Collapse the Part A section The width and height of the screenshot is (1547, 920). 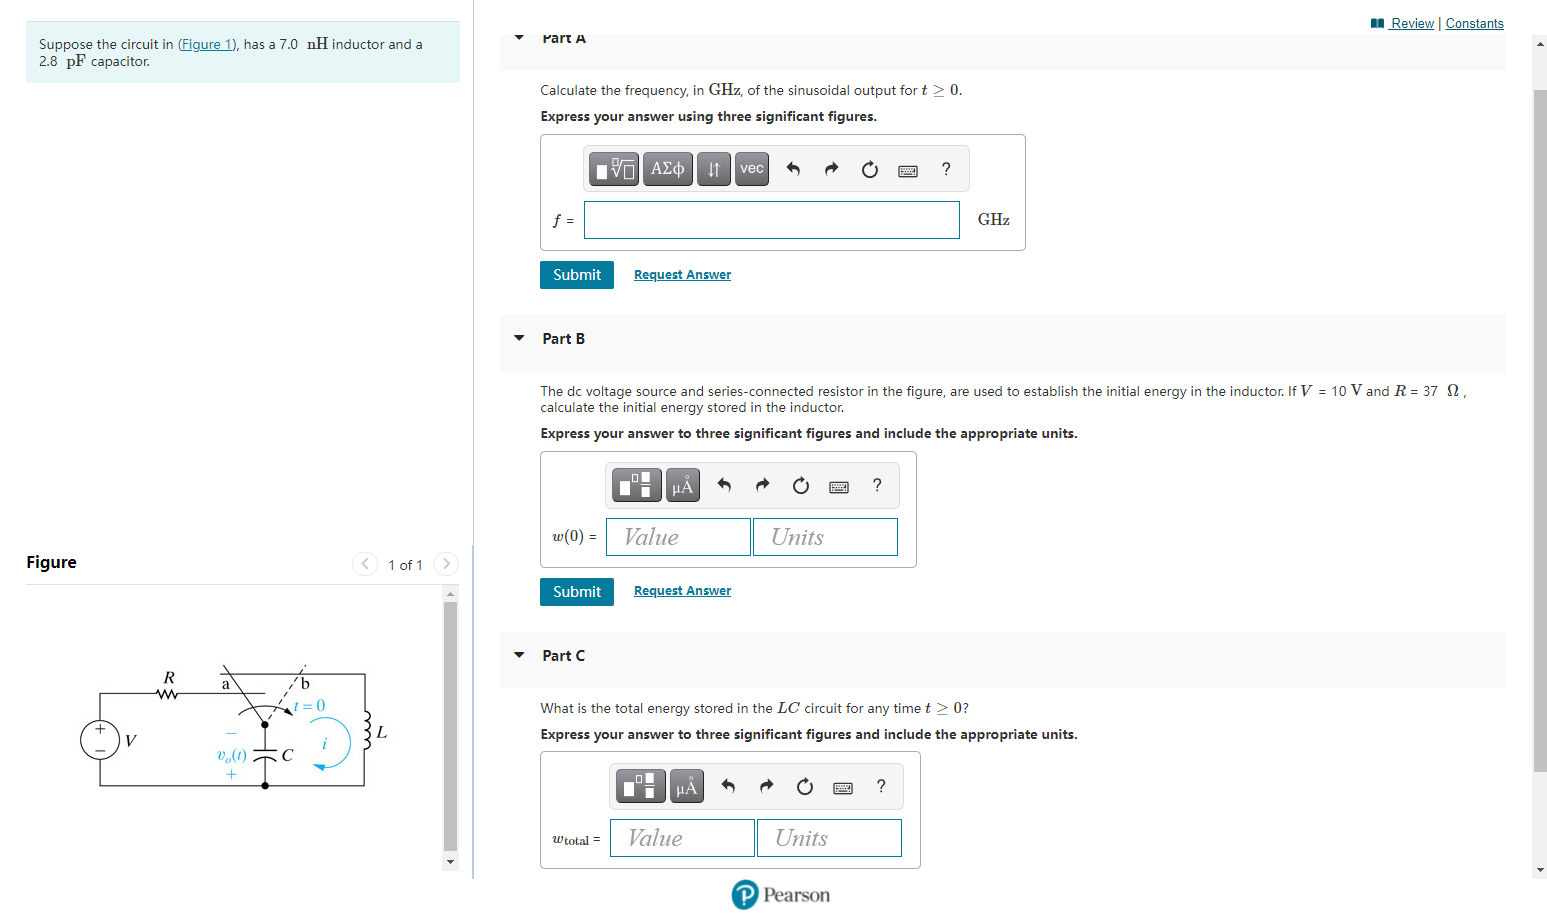coord(518,37)
